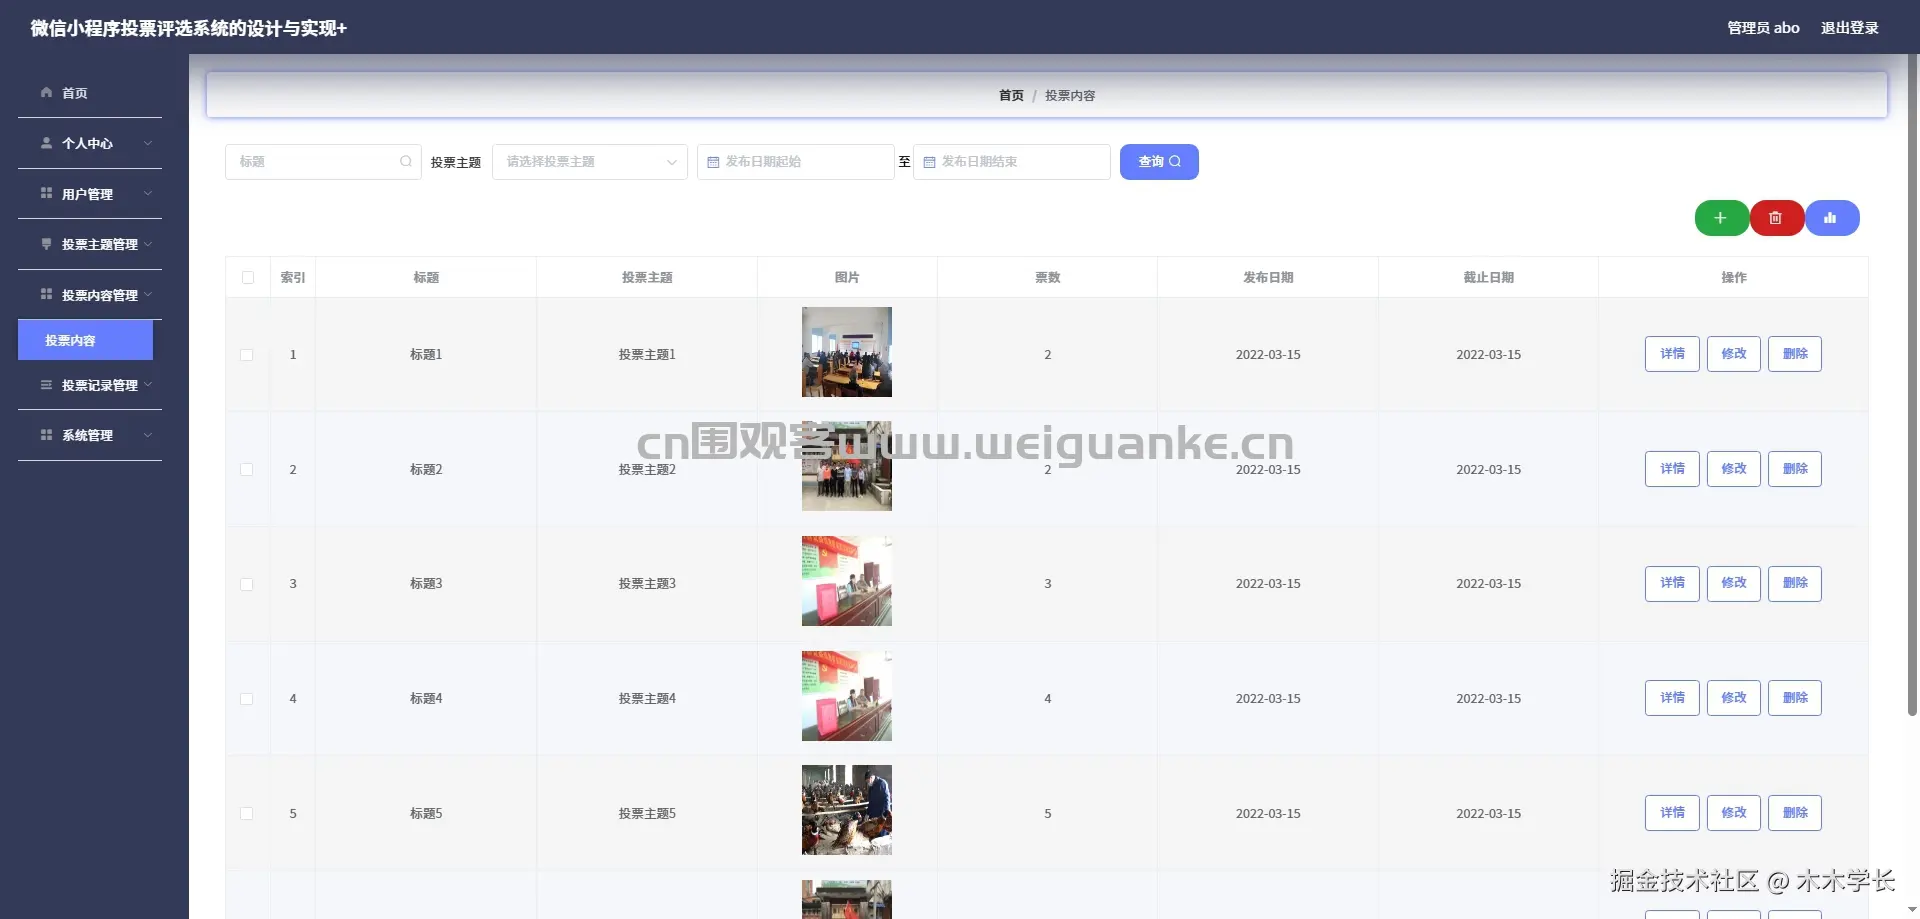Toggle the select-all checkbox in table header
The height and width of the screenshot is (919, 1920).
248,277
